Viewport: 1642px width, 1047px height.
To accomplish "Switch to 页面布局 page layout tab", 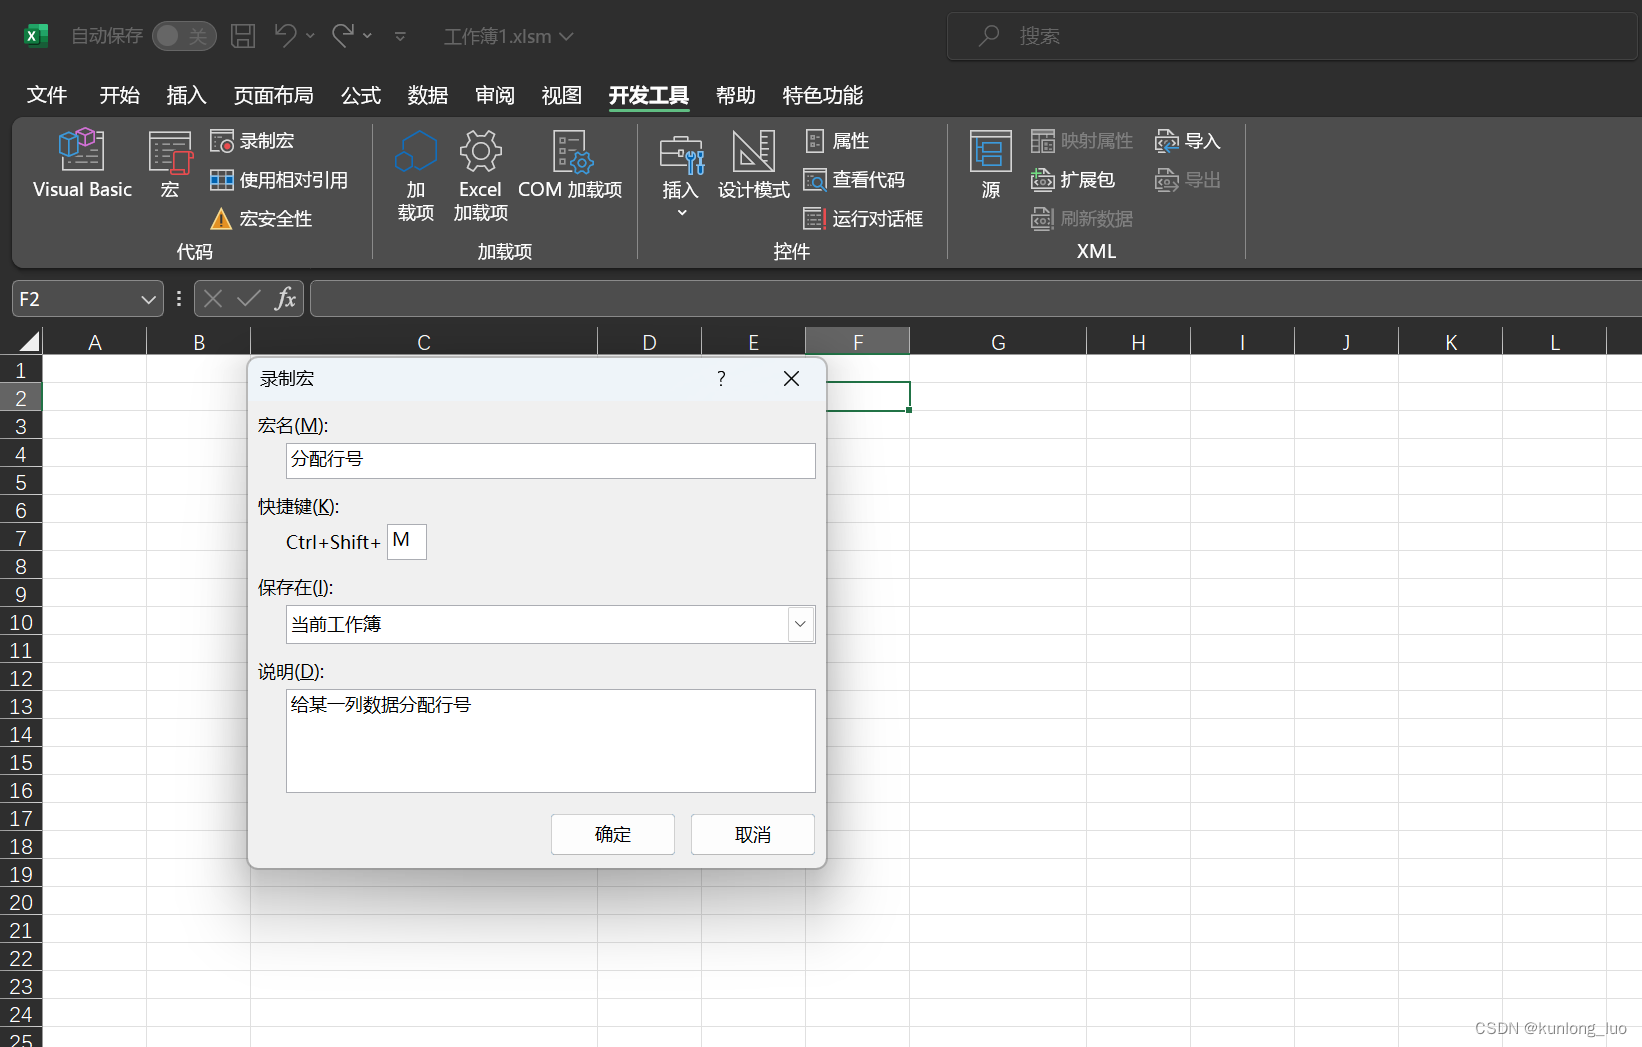I will (x=273, y=95).
